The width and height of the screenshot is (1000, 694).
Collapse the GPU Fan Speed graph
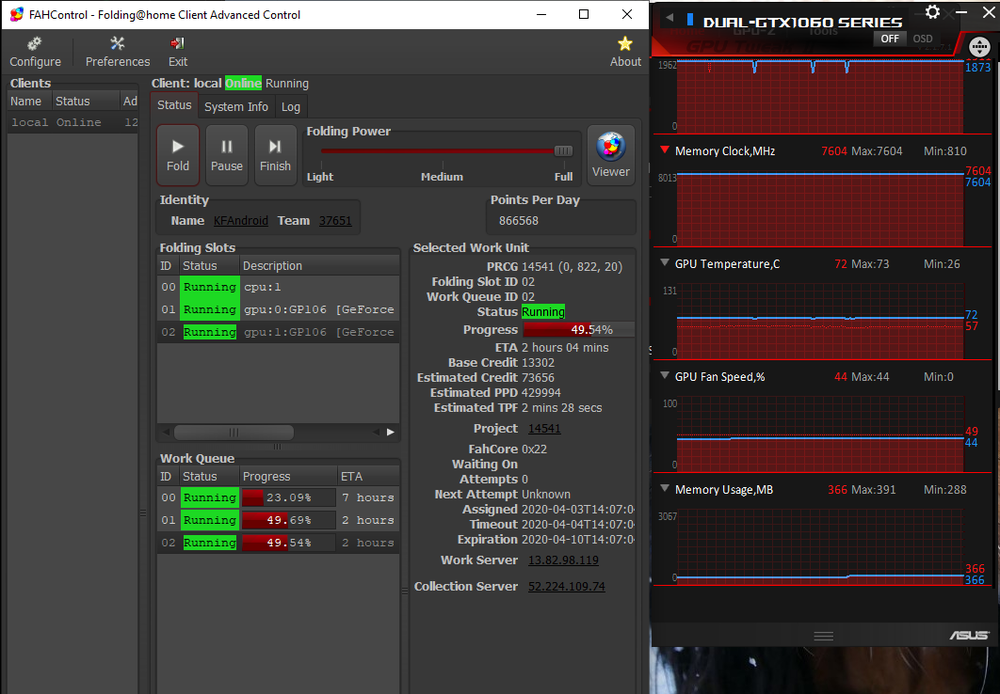[x=665, y=376]
